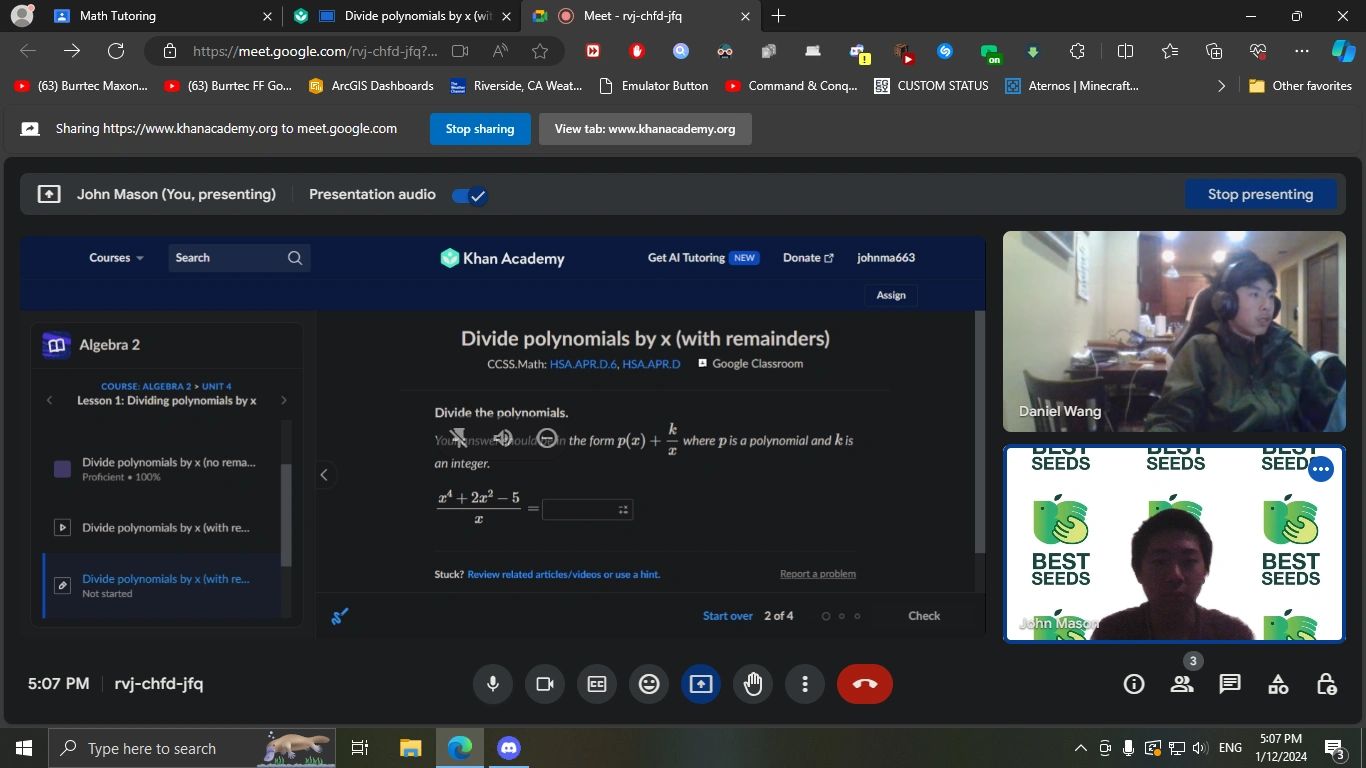Click the blue Stop sharing button
The width and height of the screenshot is (1366, 768).
480,129
